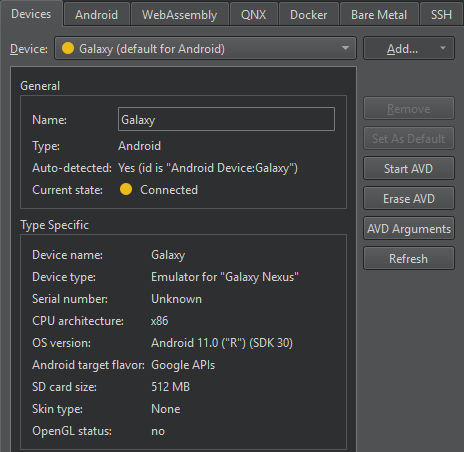Switch to the SSH tab
The width and height of the screenshot is (464, 452).
coord(441,15)
